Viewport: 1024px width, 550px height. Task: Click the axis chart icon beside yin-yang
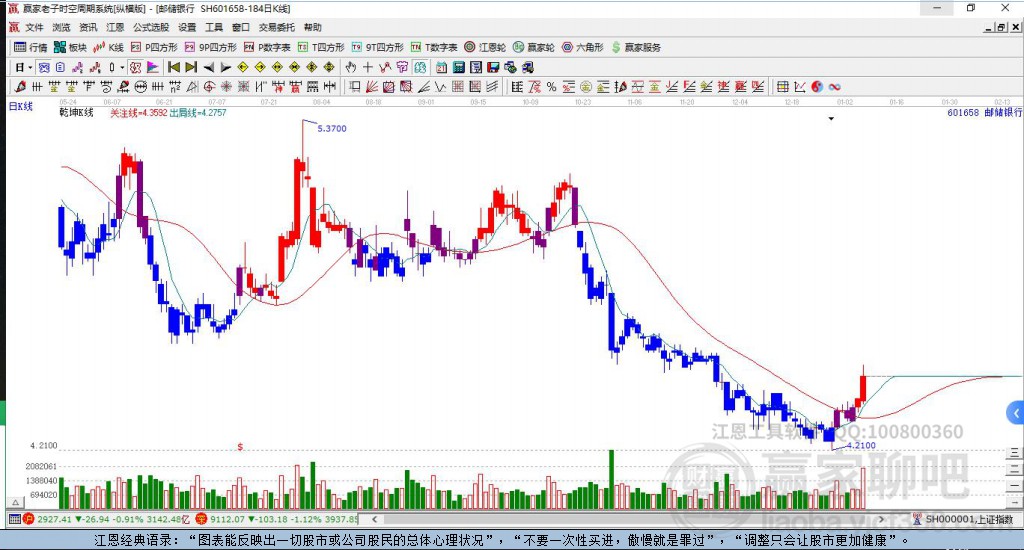(x=800, y=86)
